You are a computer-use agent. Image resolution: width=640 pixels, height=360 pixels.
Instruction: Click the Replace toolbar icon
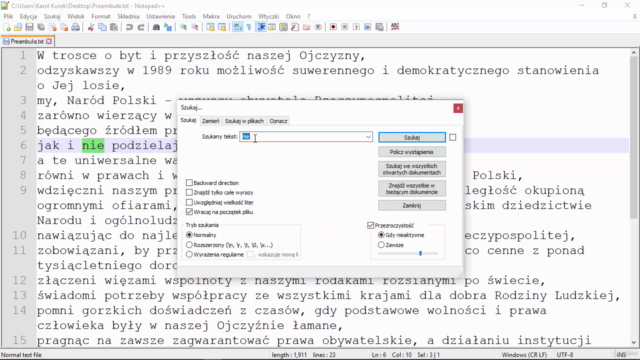pyautogui.click(x=168, y=27)
